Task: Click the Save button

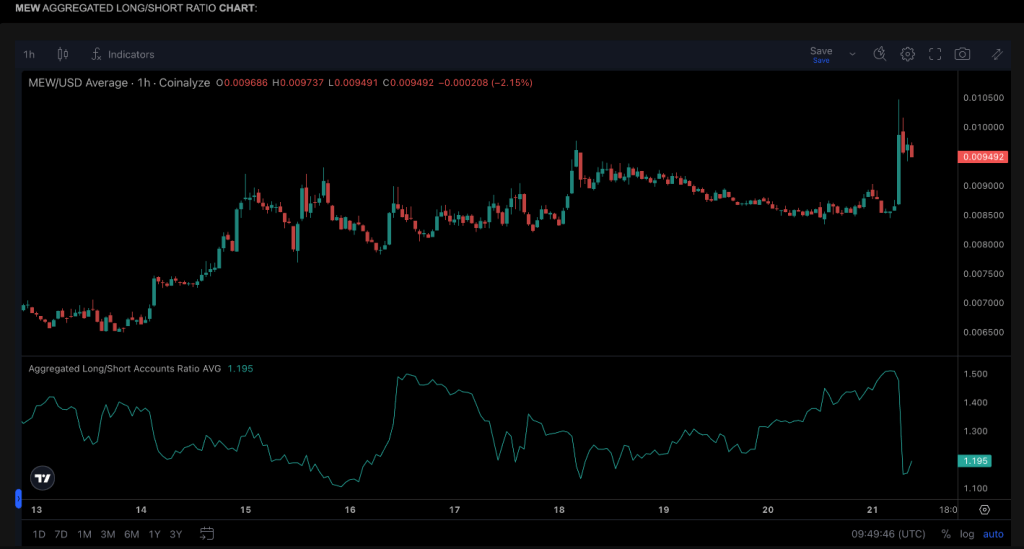Action: point(820,54)
